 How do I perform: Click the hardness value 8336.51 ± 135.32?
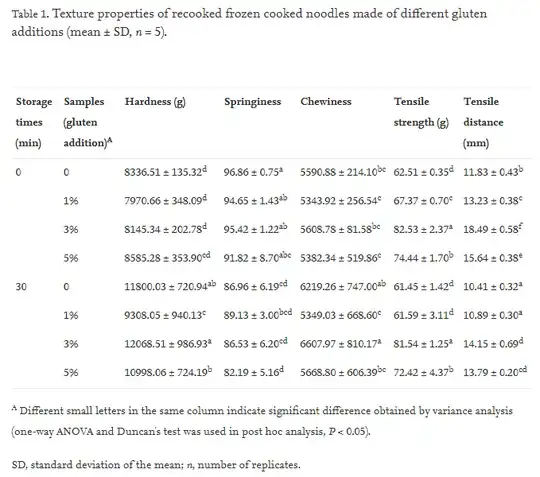click(x=166, y=172)
